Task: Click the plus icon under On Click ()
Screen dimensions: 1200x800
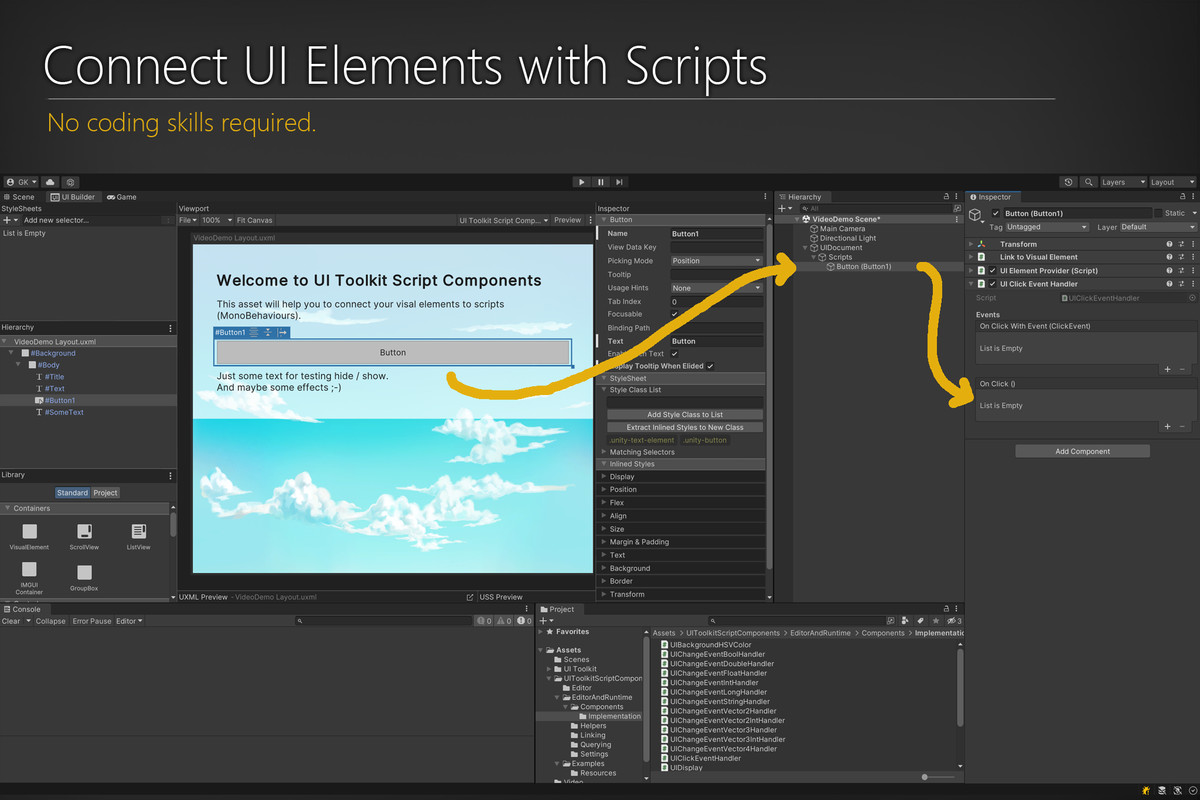Action: [x=1167, y=427]
